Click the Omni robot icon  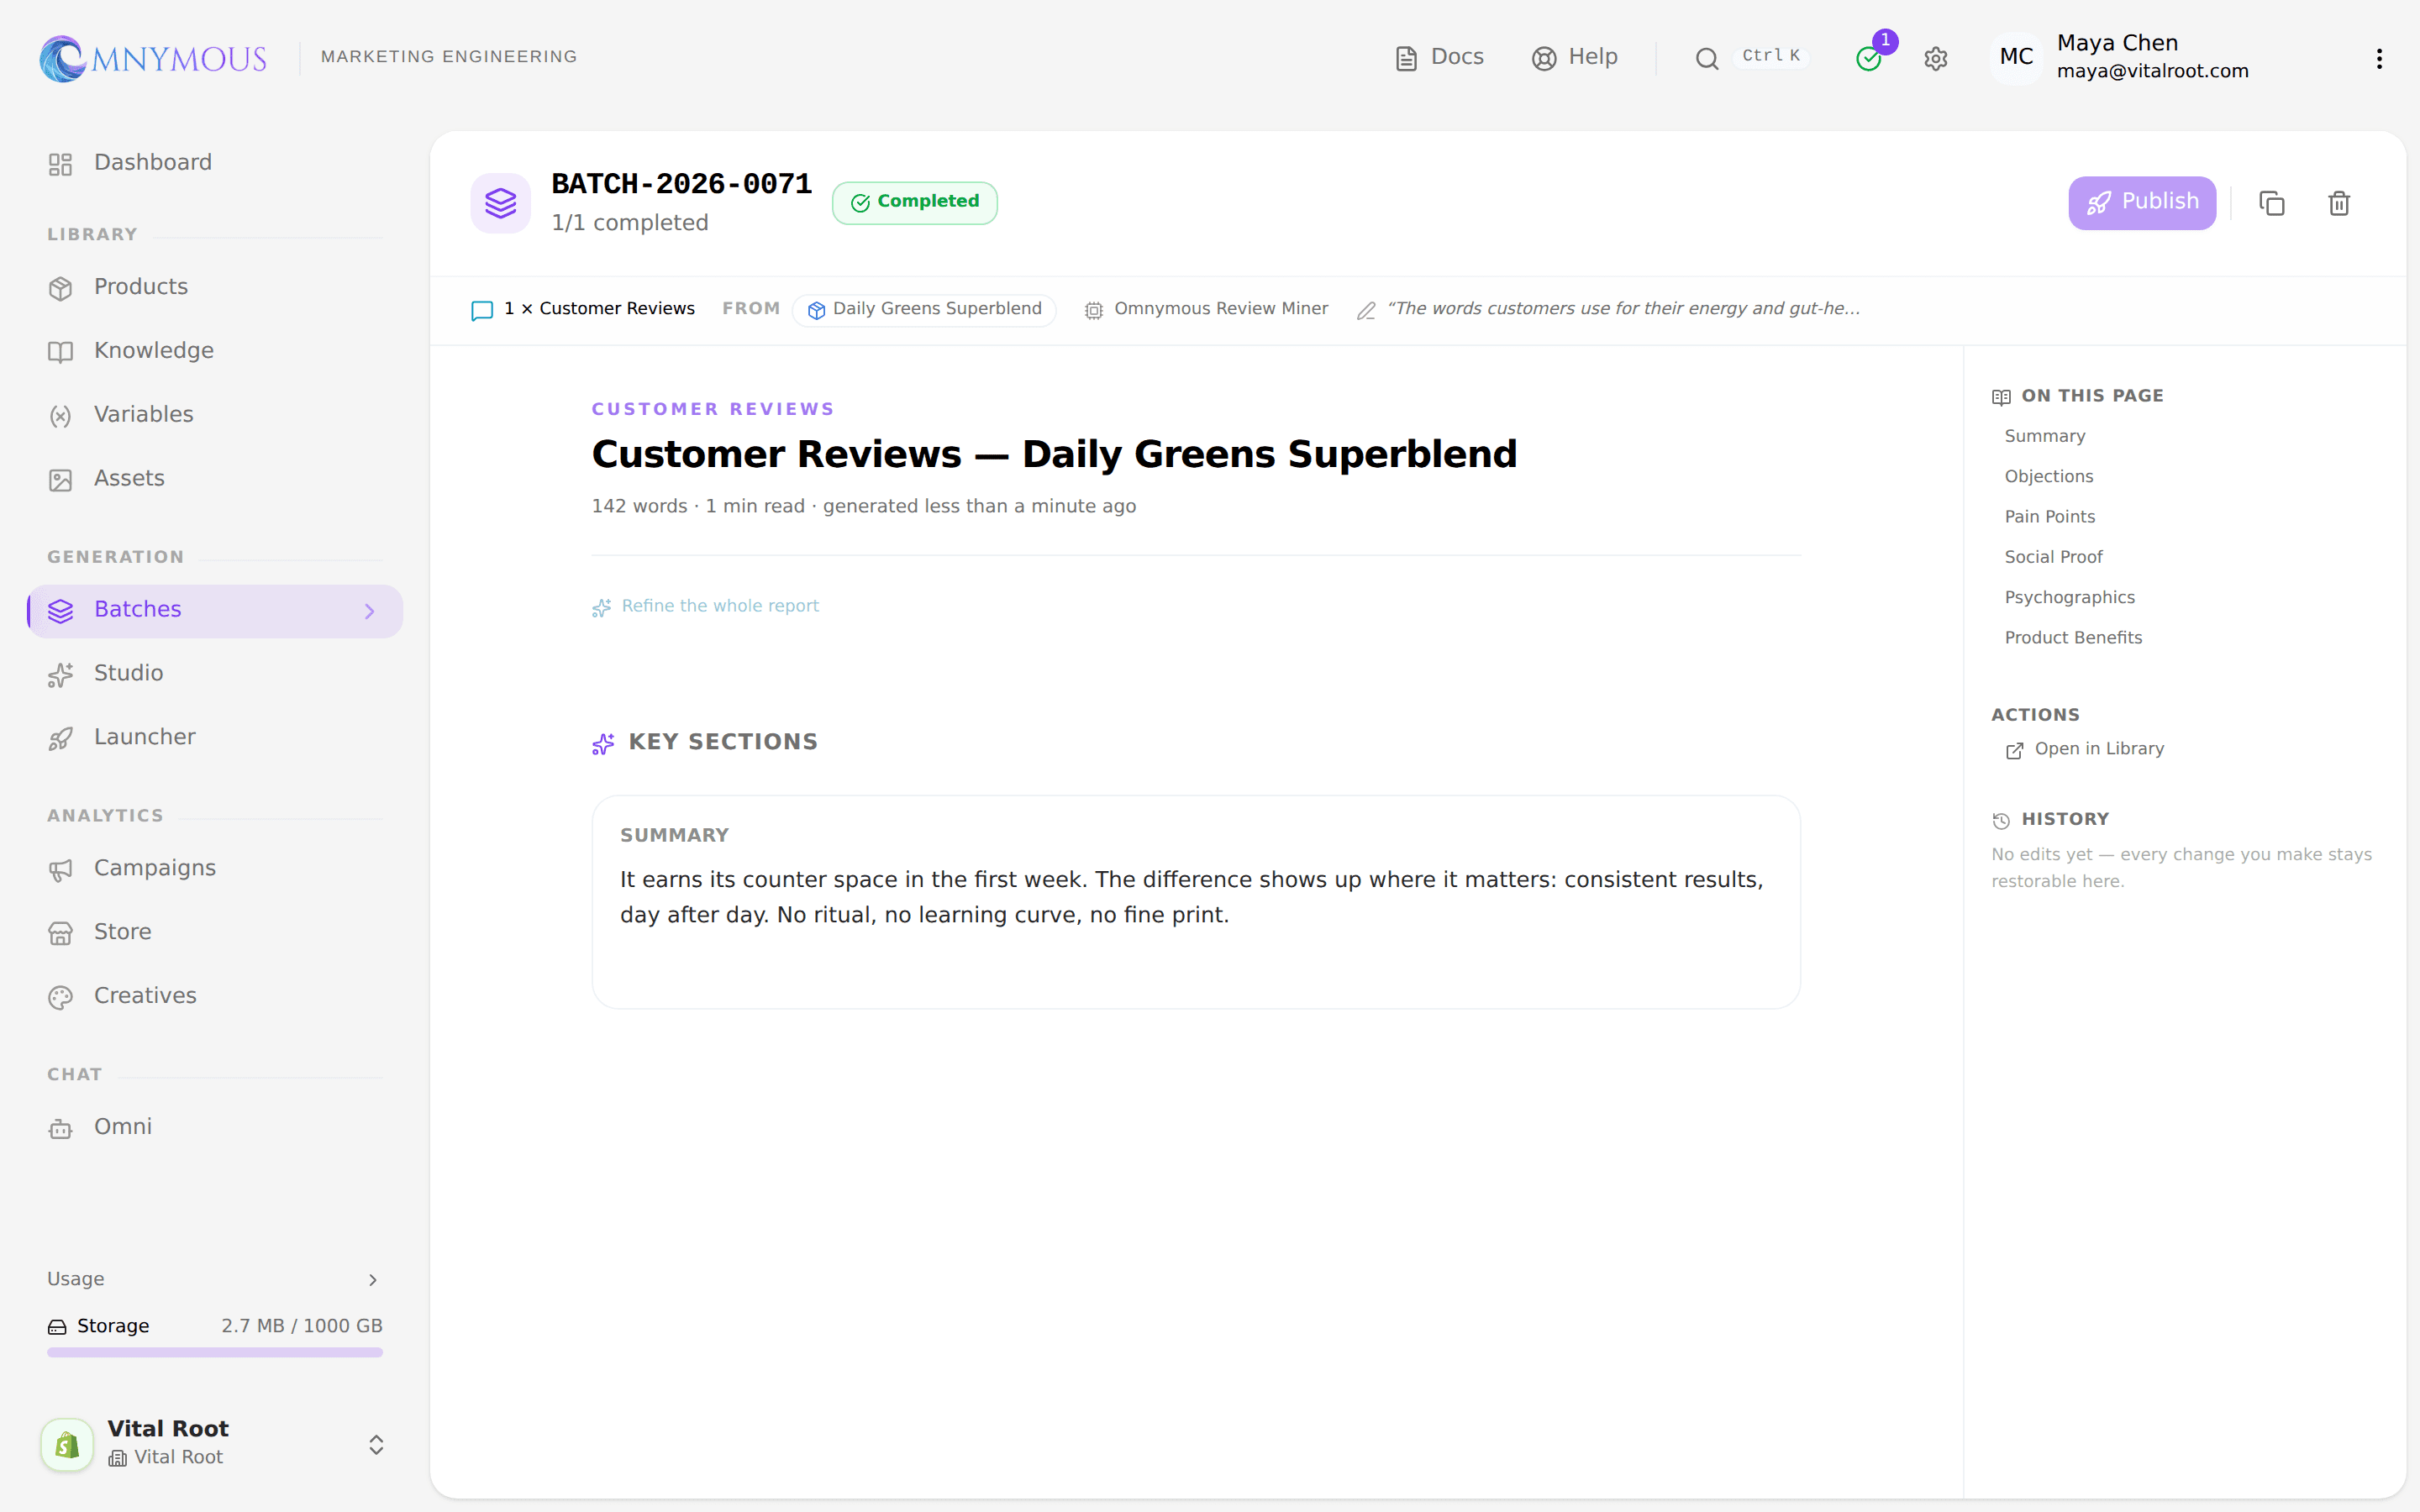[61, 1128]
